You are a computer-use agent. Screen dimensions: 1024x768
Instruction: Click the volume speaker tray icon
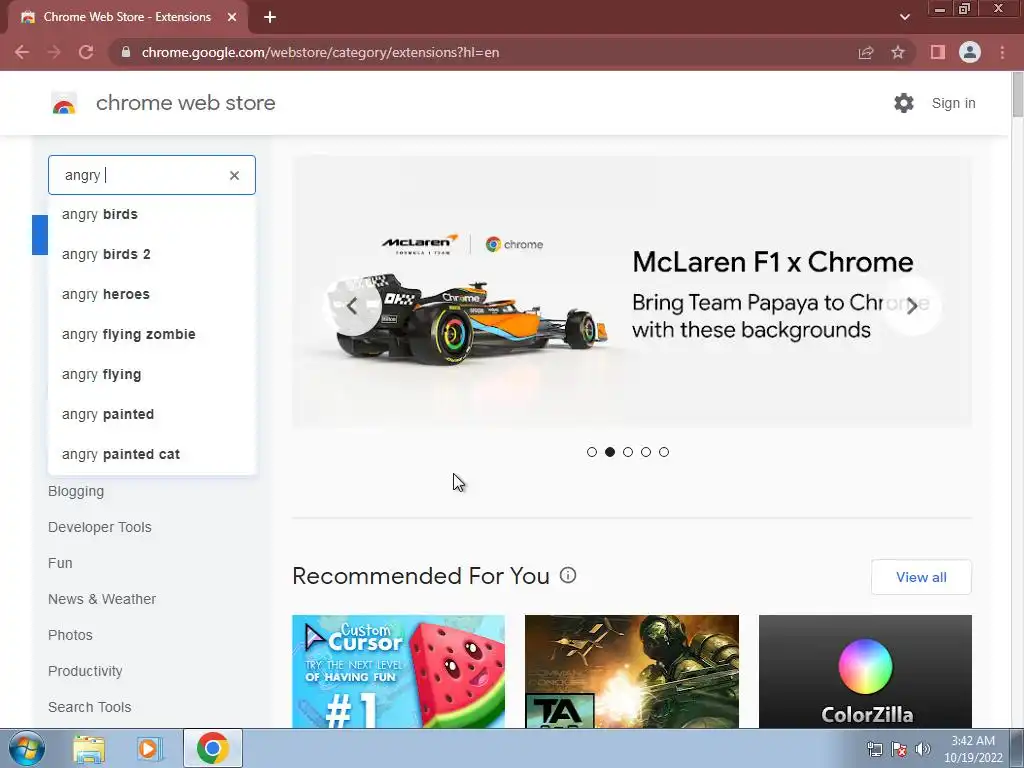[922, 749]
